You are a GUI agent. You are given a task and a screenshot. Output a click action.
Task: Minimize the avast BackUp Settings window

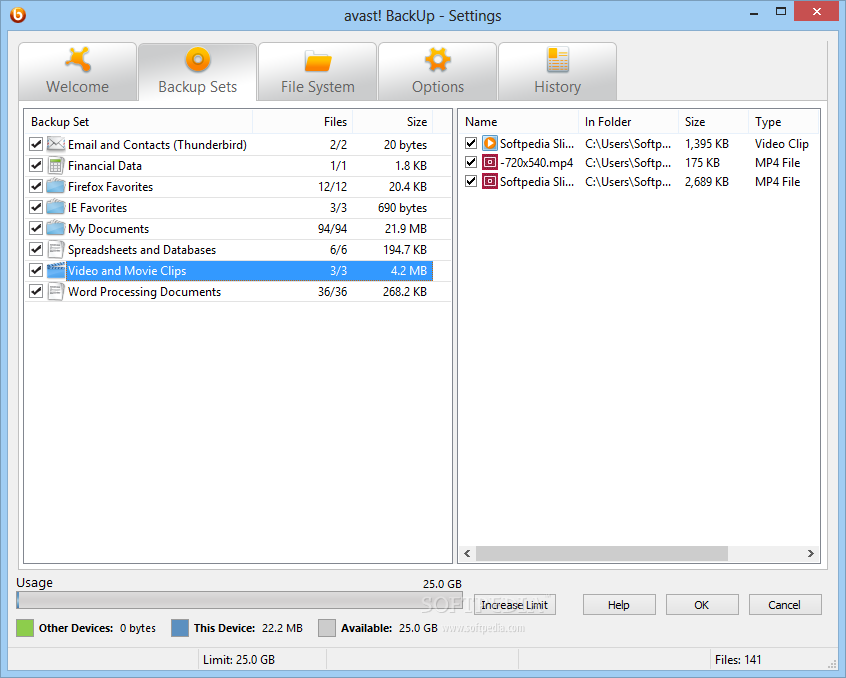[x=754, y=12]
